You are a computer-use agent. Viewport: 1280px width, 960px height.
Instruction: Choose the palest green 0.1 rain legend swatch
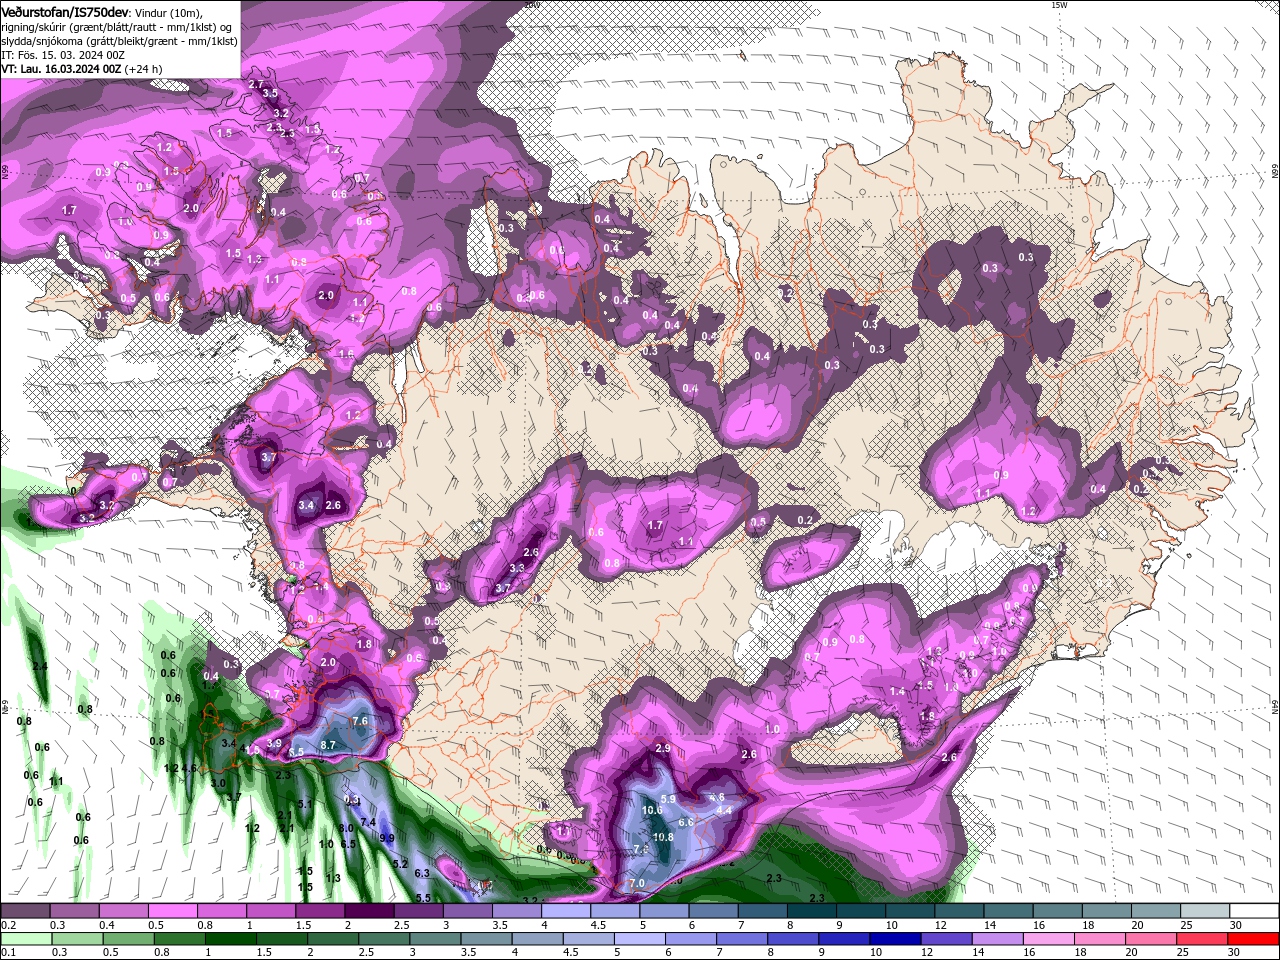click(x=25, y=939)
